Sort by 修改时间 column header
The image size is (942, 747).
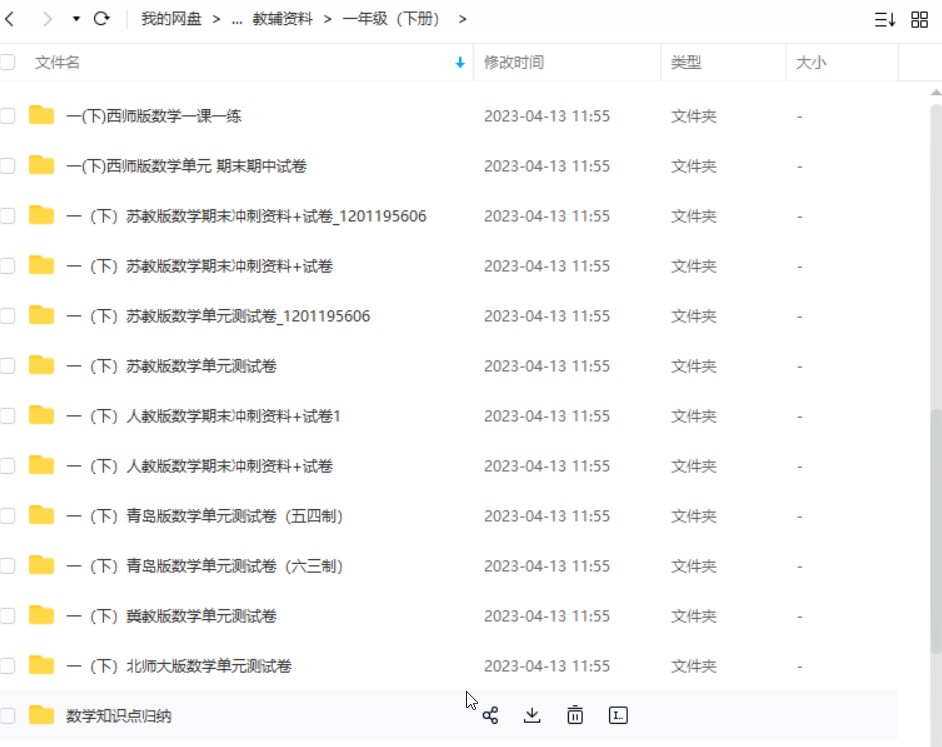514,63
